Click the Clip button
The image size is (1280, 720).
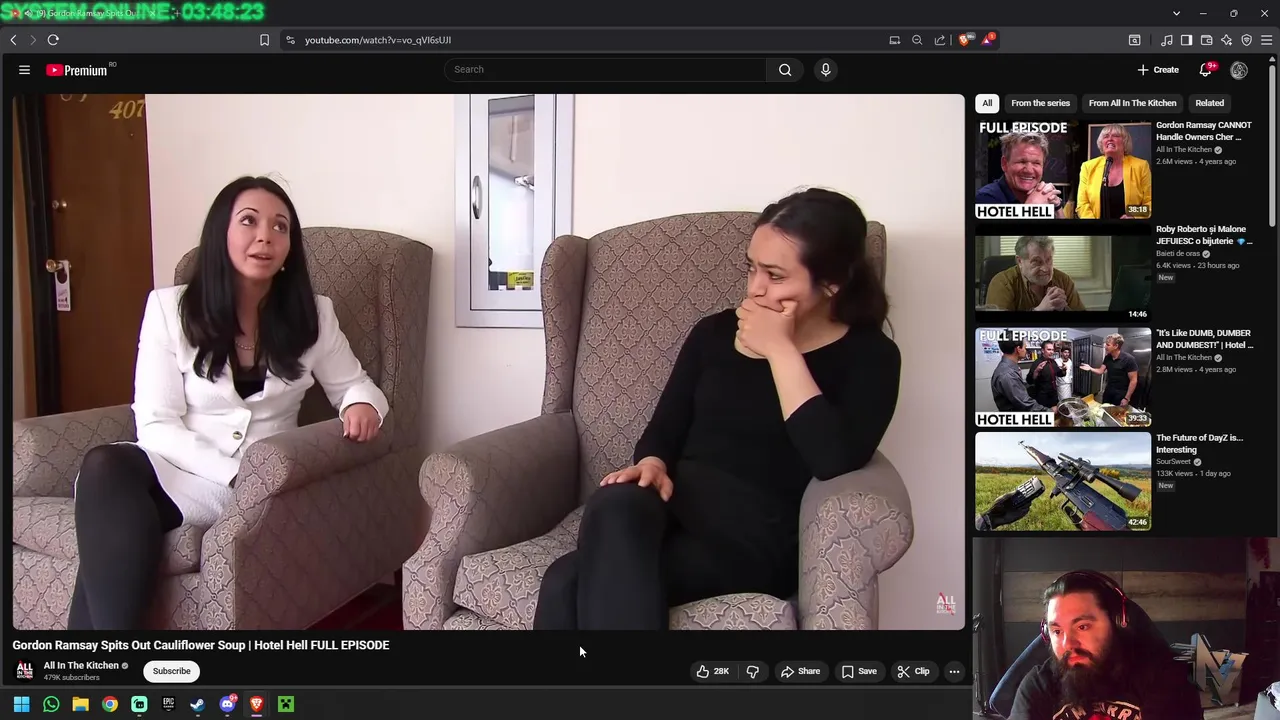[x=913, y=672]
